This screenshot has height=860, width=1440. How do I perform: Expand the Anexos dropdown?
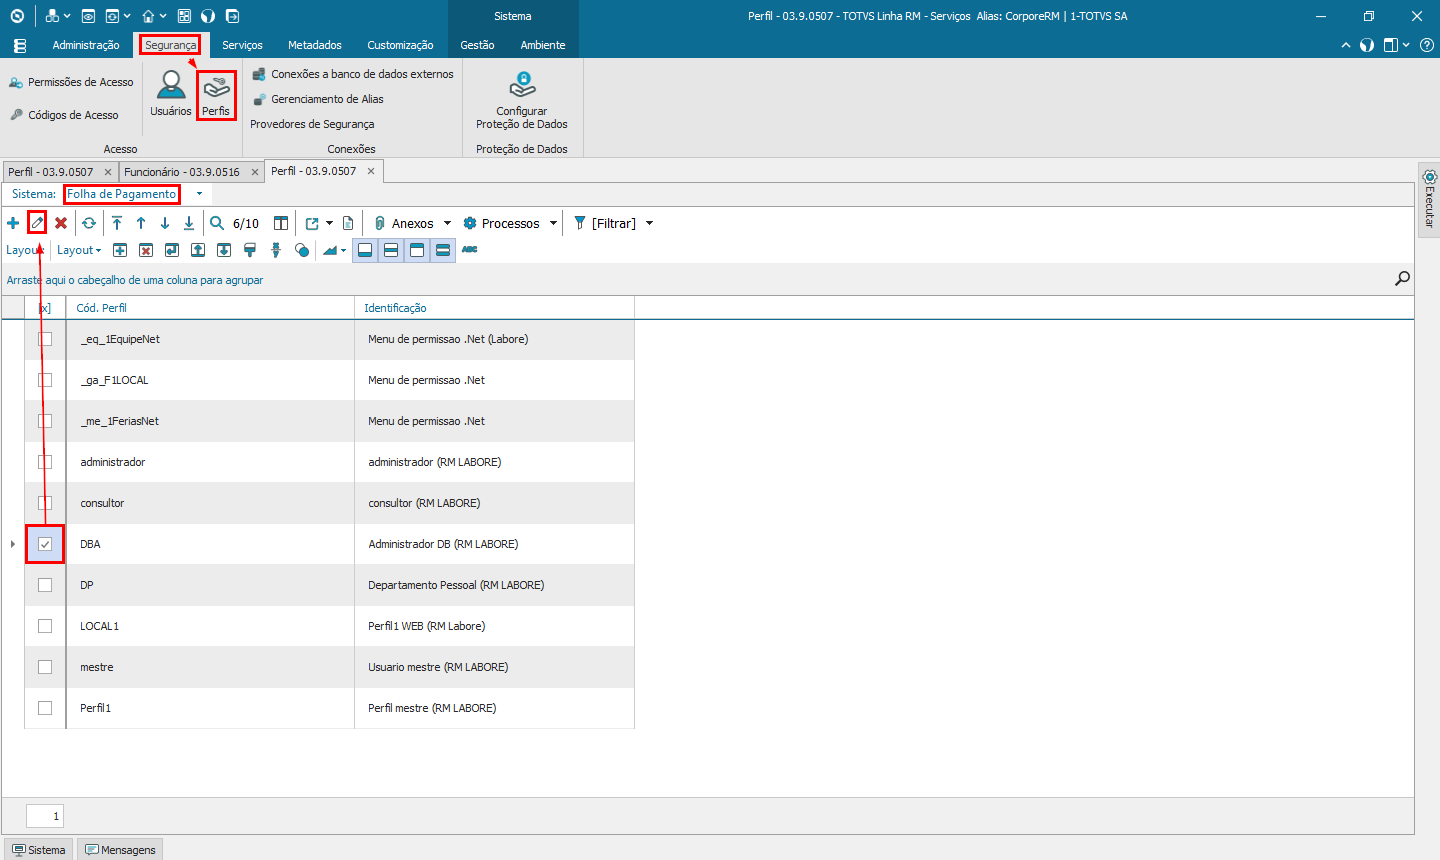tap(447, 223)
